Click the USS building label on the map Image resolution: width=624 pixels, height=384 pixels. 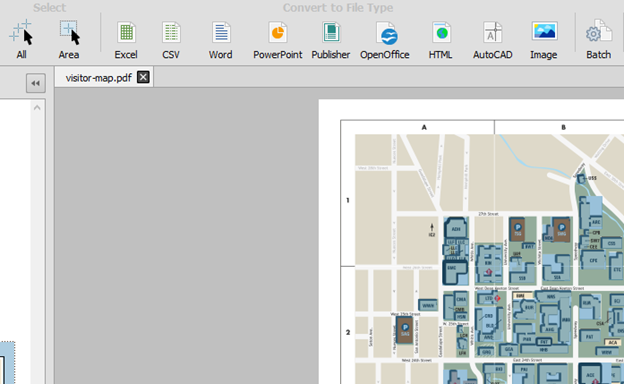(x=592, y=178)
